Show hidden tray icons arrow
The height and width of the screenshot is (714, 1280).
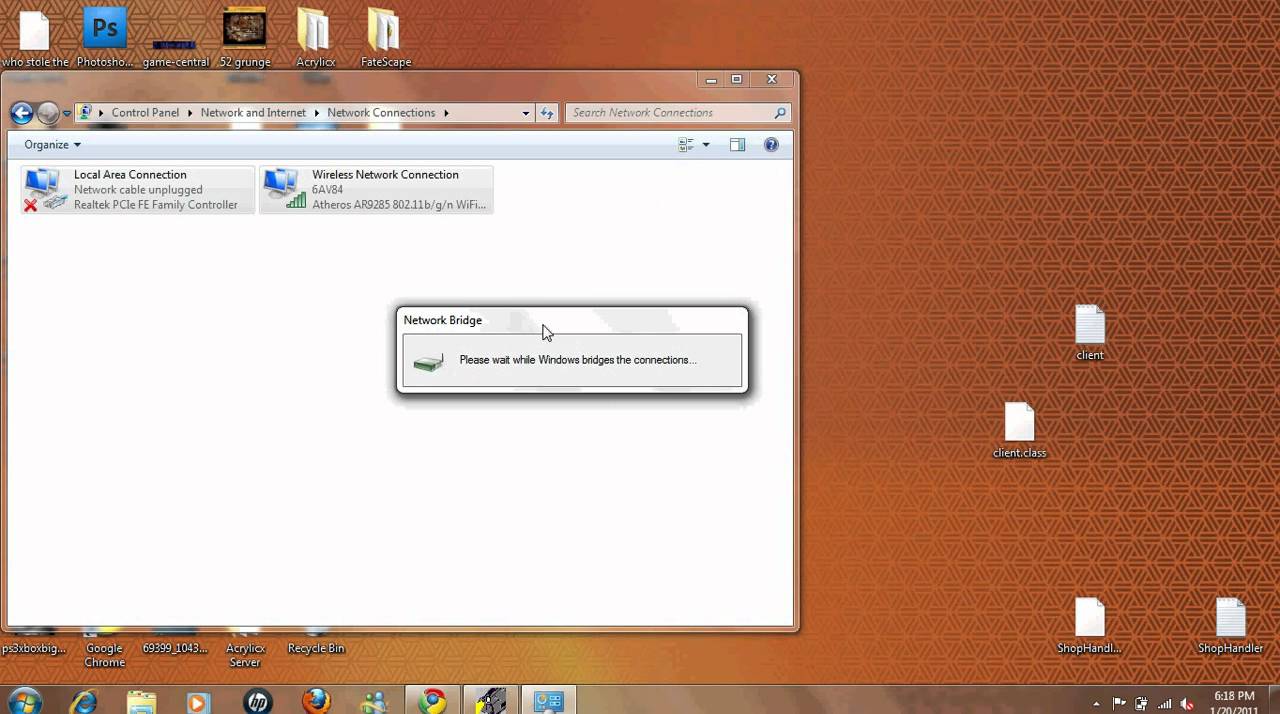(1097, 703)
